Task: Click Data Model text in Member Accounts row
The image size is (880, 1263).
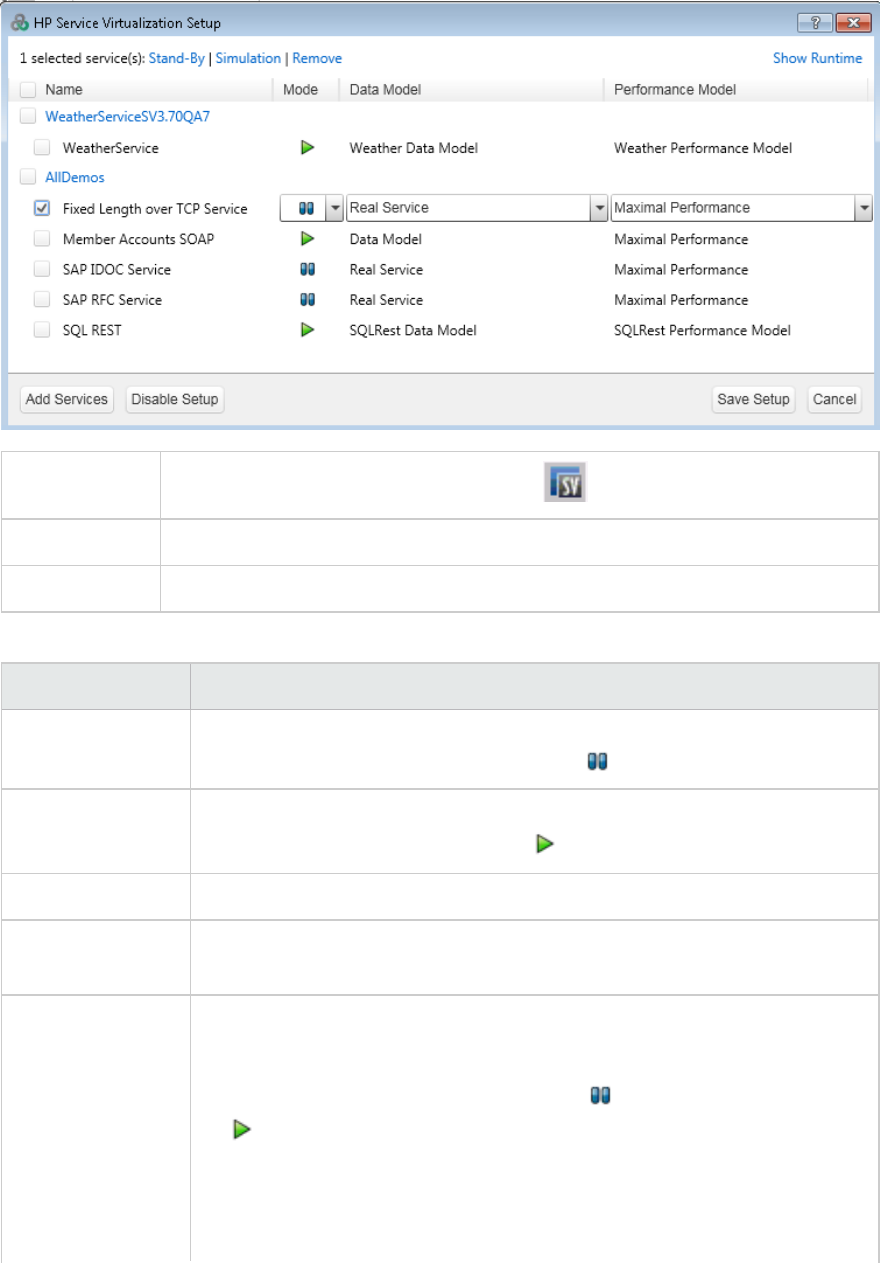Action: [x=385, y=239]
